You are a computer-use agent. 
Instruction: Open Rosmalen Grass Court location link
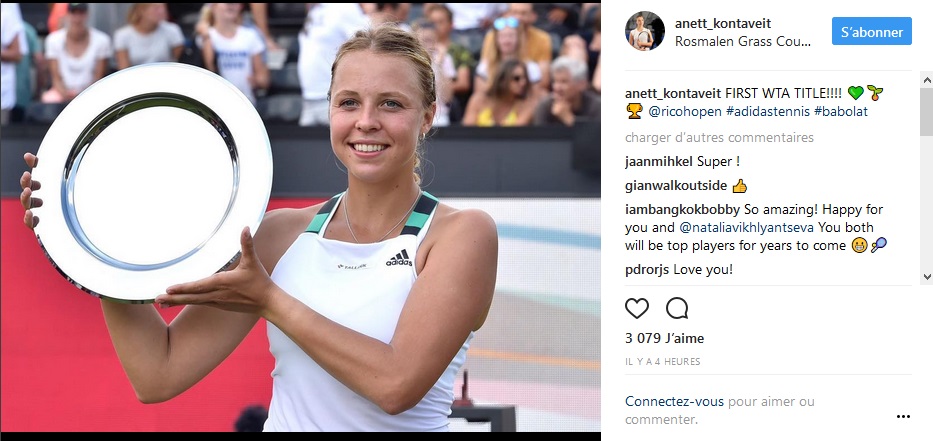[743, 42]
